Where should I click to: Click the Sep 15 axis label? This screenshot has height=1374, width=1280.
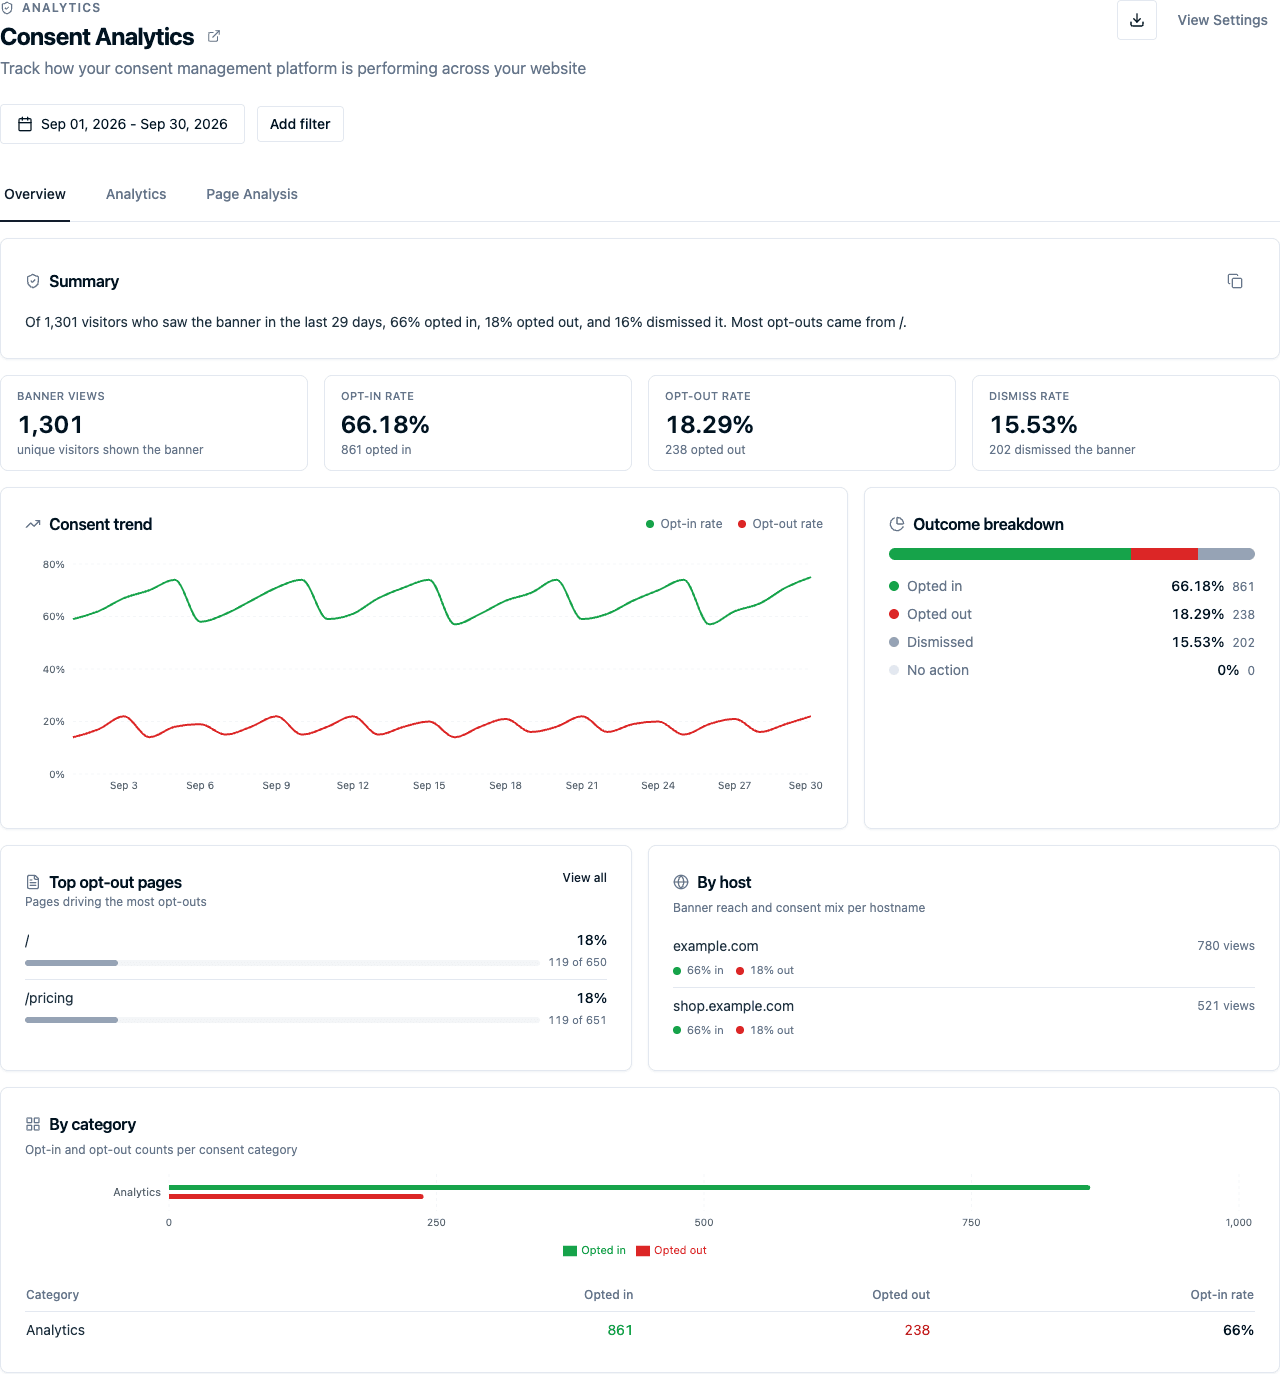click(429, 785)
